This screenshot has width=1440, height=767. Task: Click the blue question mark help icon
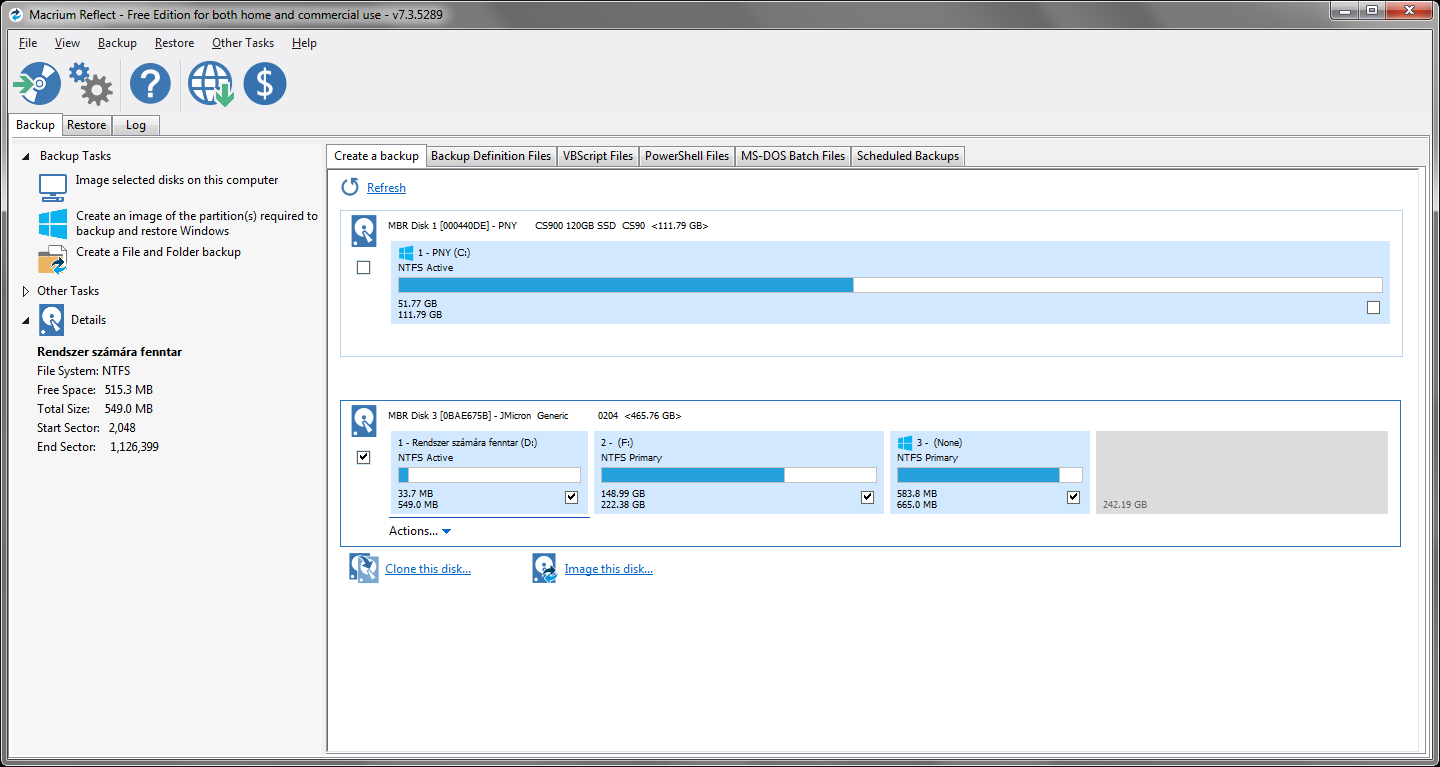click(x=150, y=83)
